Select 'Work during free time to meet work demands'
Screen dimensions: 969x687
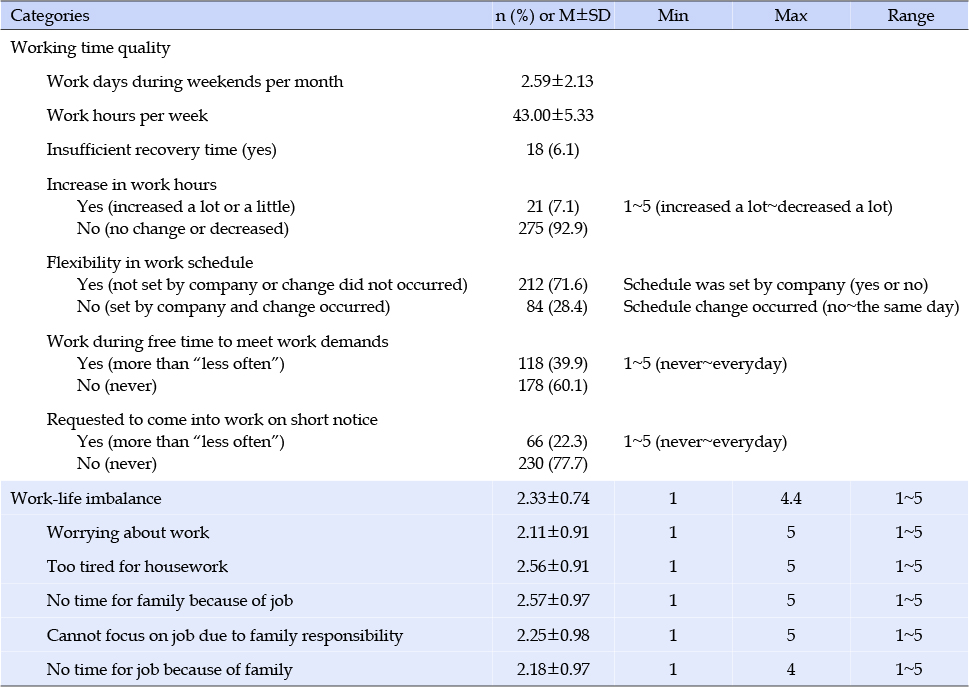tap(218, 342)
